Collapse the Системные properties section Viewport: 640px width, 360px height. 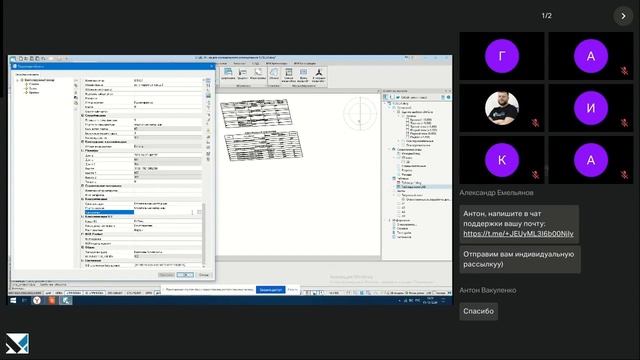pos(83,260)
